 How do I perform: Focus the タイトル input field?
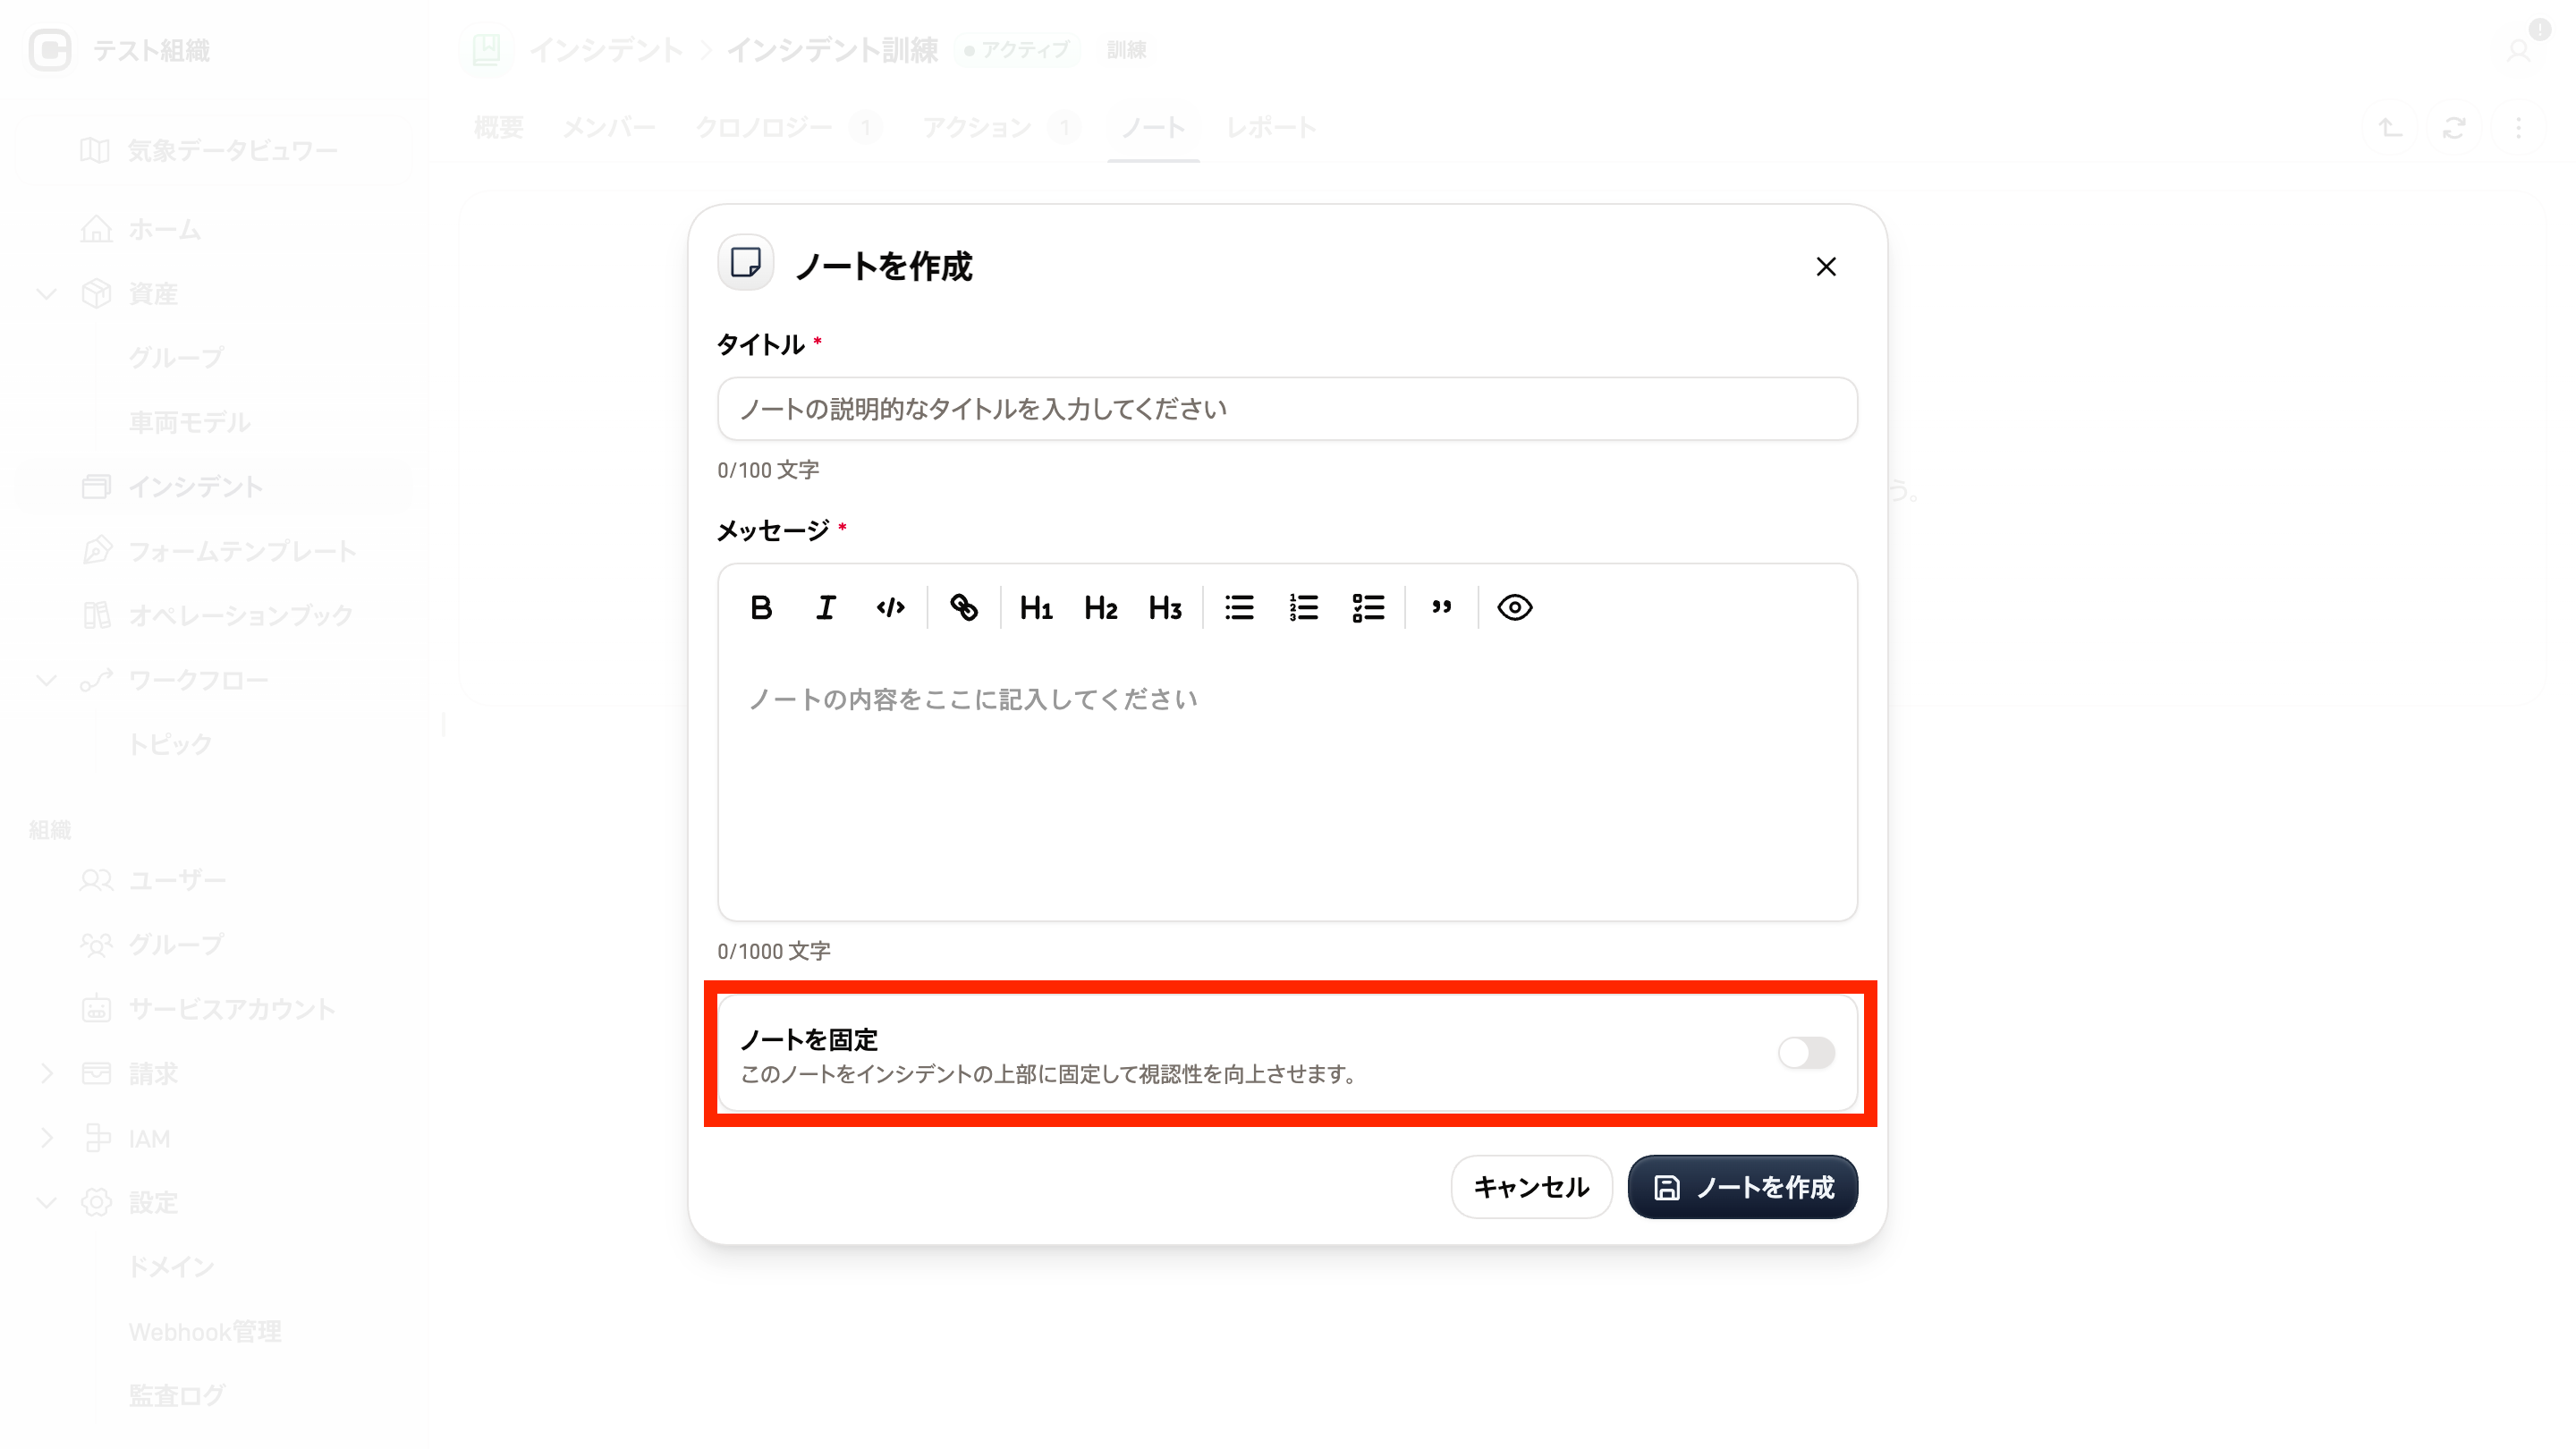click(1287, 409)
